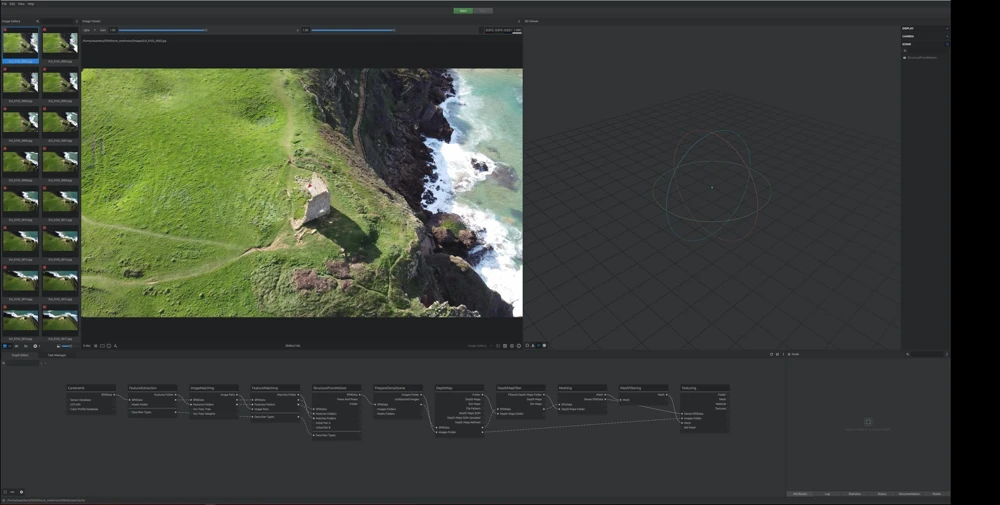This screenshot has width=1000, height=505.
Task: Switch to the Task Manager tab
Action: coord(56,355)
